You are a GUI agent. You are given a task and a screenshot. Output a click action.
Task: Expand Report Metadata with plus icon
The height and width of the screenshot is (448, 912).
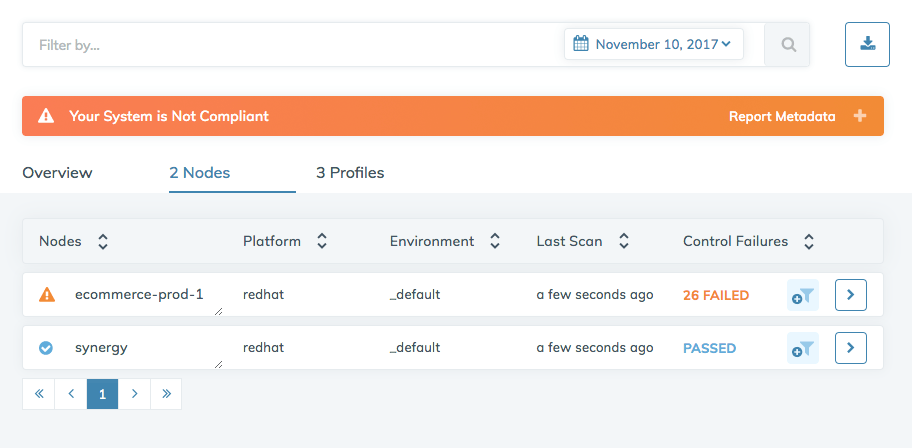pyautogui.click(x=859, y=116)
